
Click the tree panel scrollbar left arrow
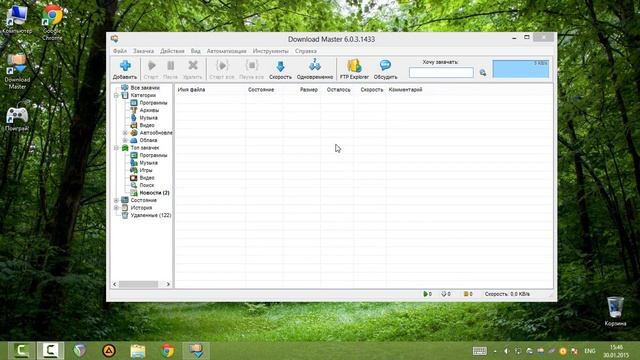[115, 284]
